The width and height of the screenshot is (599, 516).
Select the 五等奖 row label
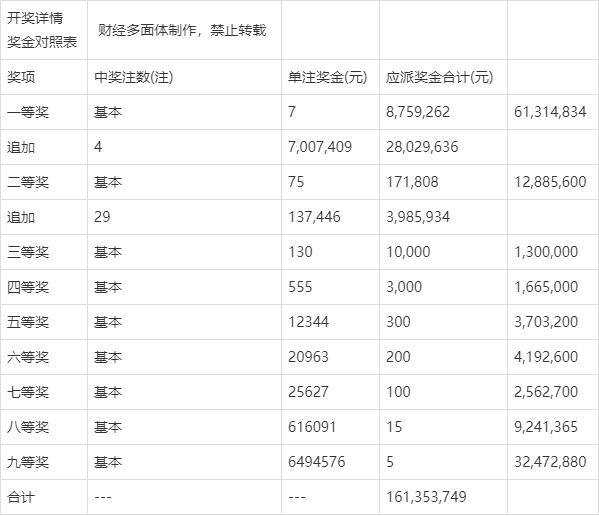pyautogui.click(x=28, y=322)
